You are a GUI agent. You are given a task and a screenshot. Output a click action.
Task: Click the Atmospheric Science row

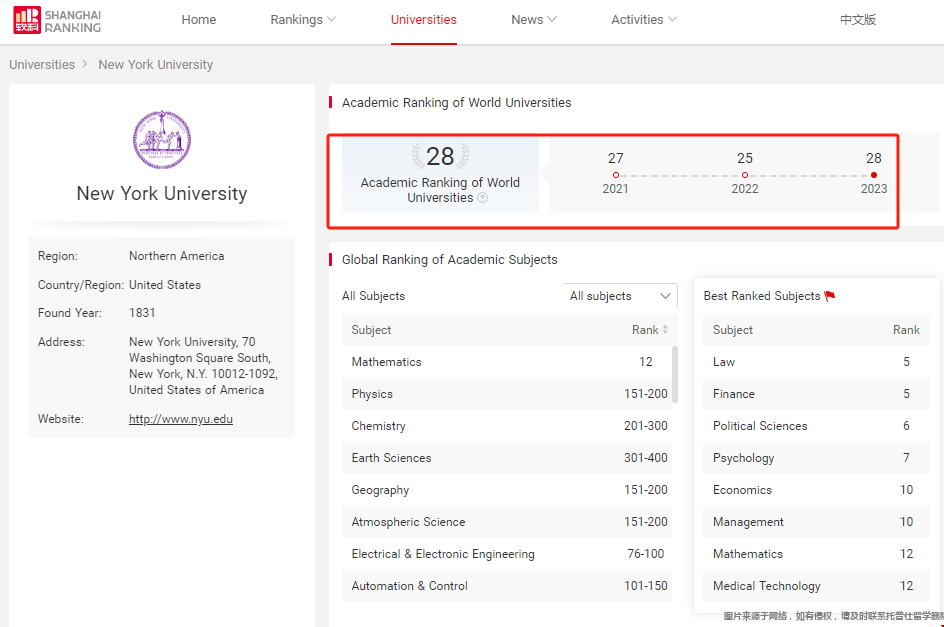click(x=507, y=522)
